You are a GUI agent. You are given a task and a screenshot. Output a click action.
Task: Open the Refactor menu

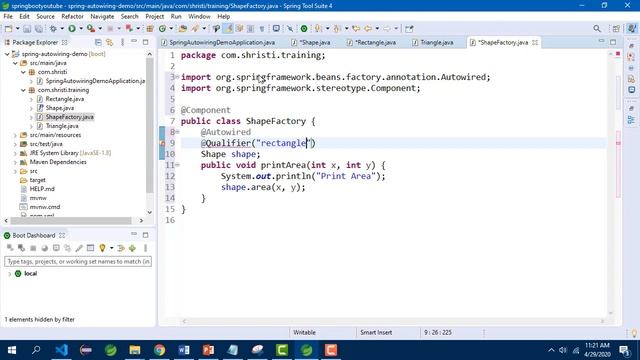click(x=72, y=16)
